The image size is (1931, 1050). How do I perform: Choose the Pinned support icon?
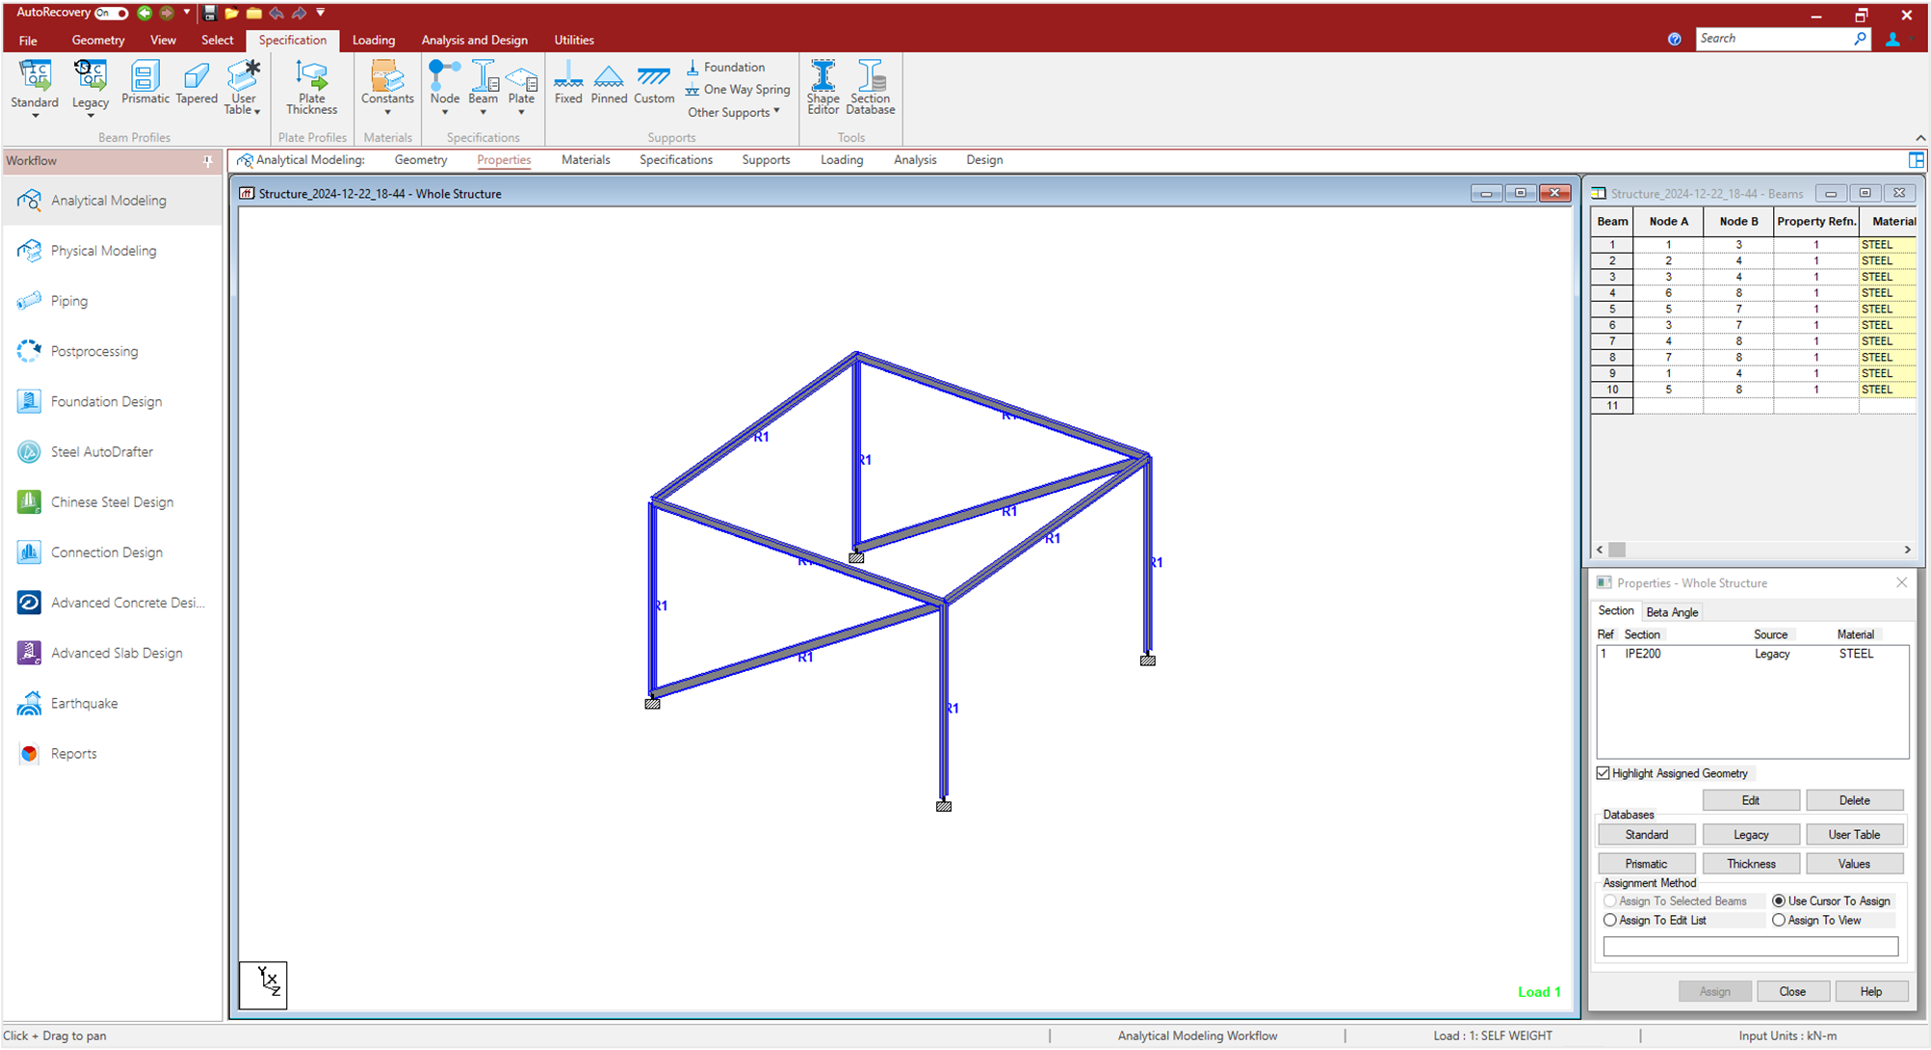pos(608,83)
